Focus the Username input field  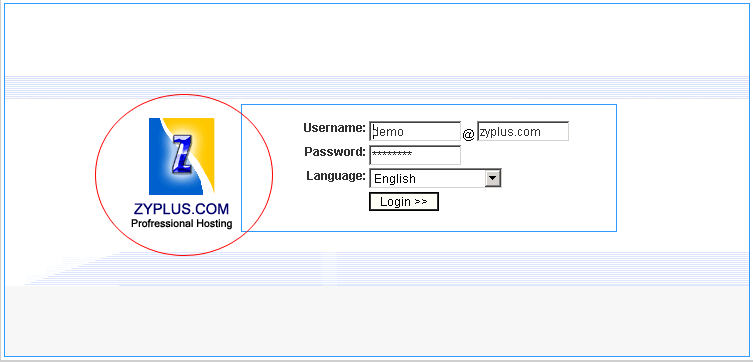(415, 132)
